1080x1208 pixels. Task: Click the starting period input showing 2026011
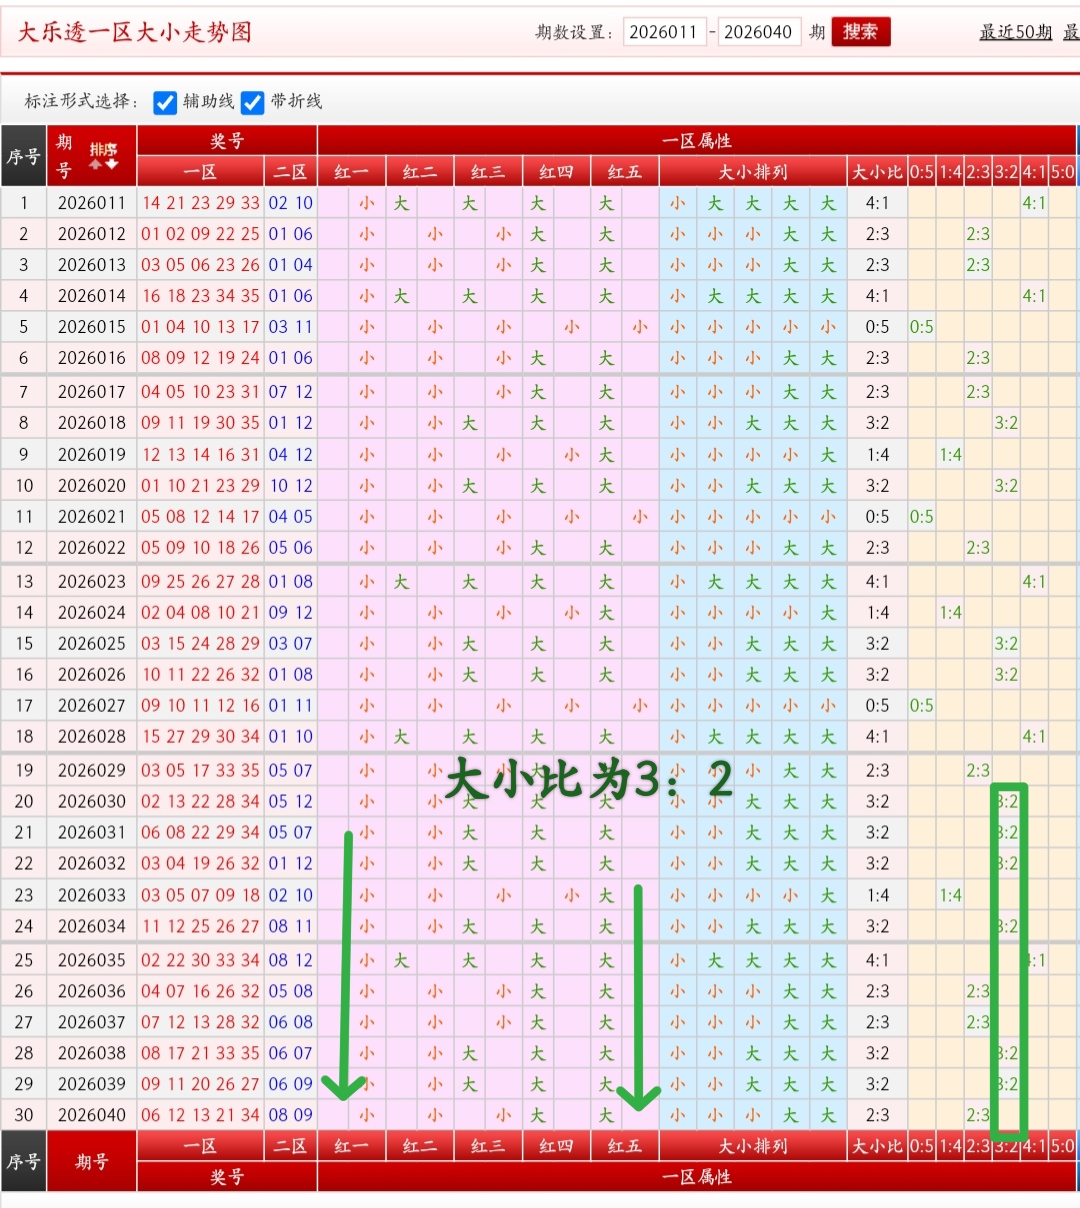pos(663,31)
